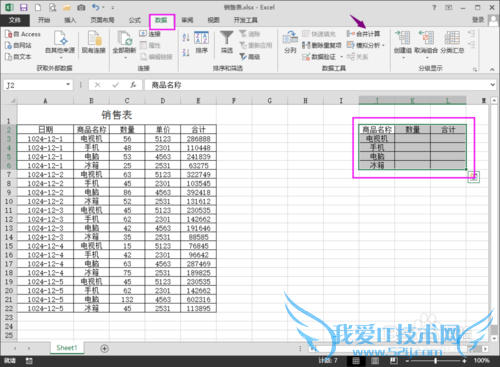500x367 pixels.
Task: Switch to the Developer (开发工具) tab
Action: [x=246, y=20]
